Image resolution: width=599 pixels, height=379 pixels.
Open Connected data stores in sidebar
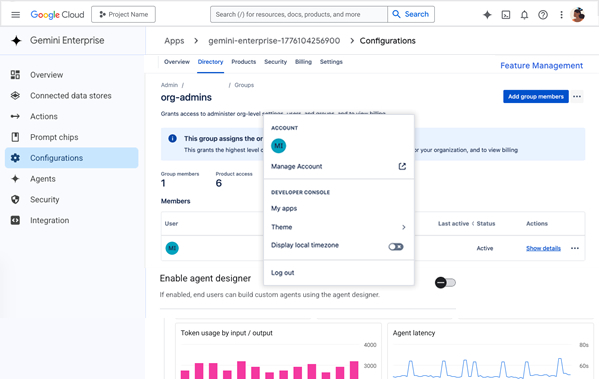(x=71, y=96)
